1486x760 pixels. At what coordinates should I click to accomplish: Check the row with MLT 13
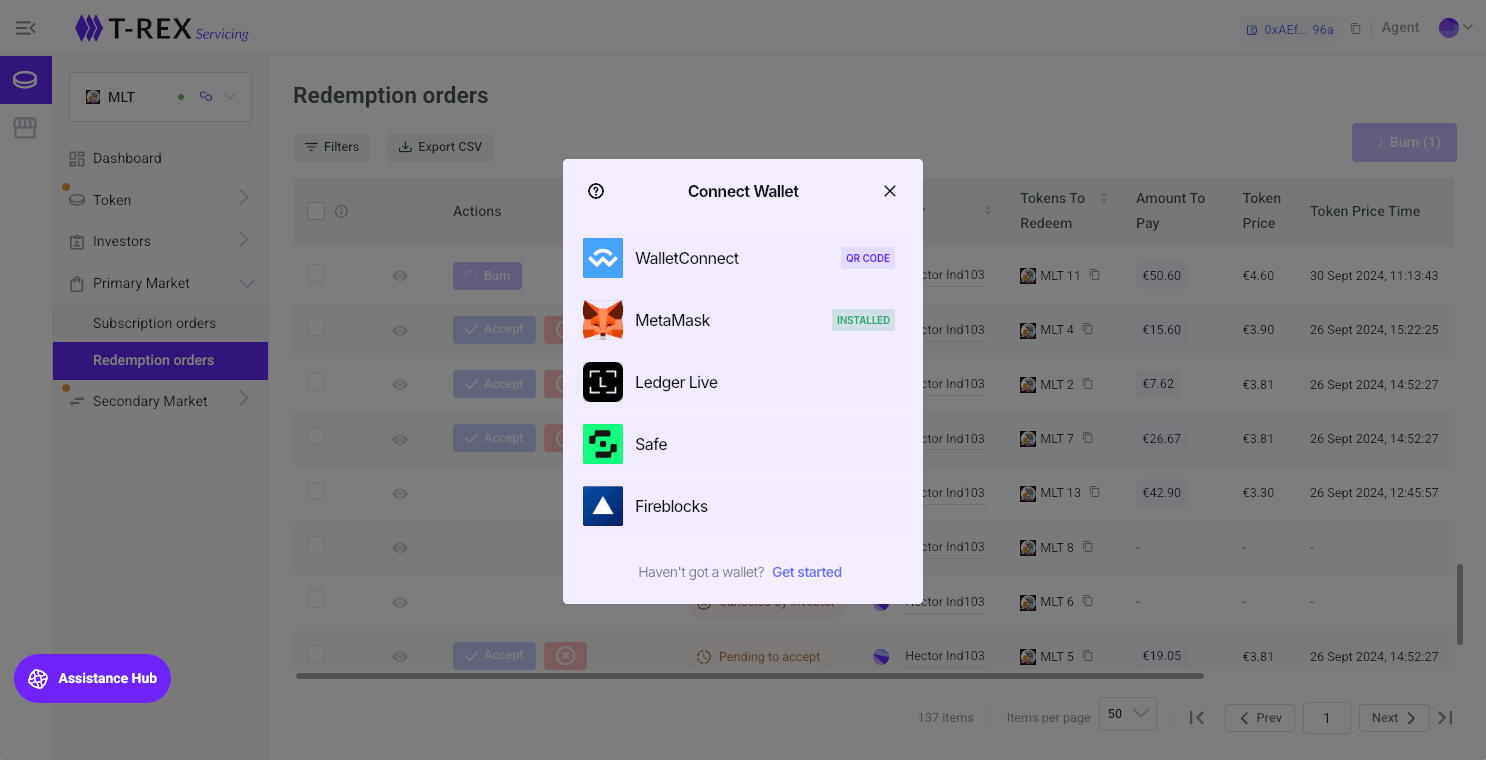(316, 490)
